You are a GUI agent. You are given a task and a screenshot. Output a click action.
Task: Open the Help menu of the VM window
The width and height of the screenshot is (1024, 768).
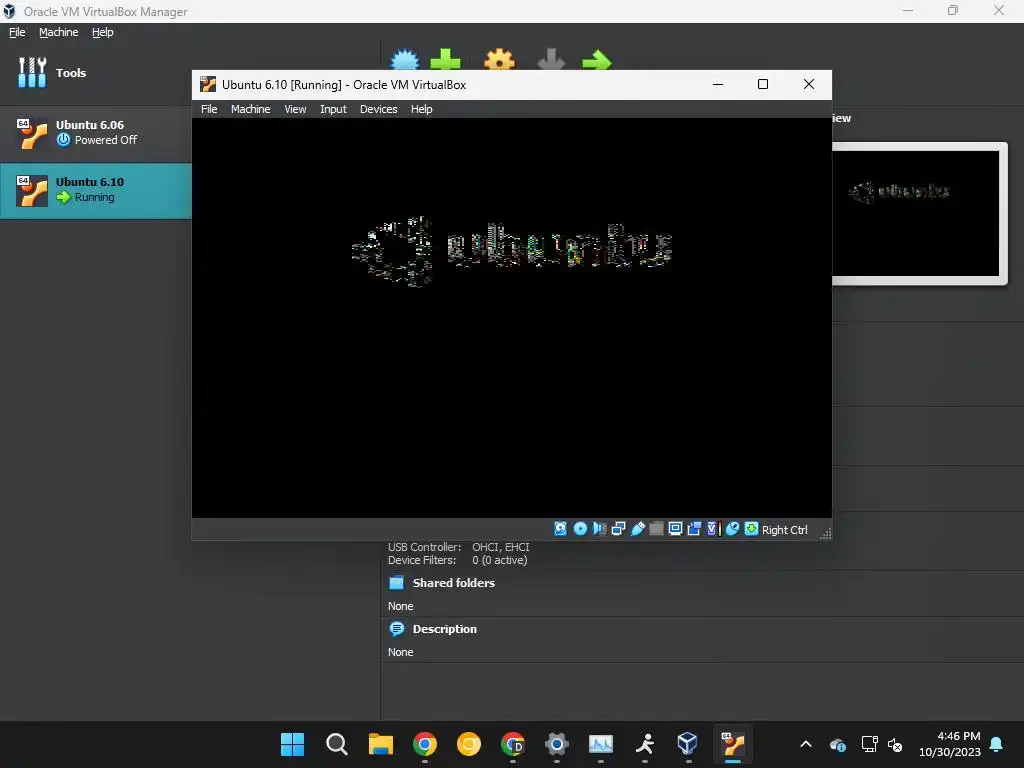[x=421, y=109]
